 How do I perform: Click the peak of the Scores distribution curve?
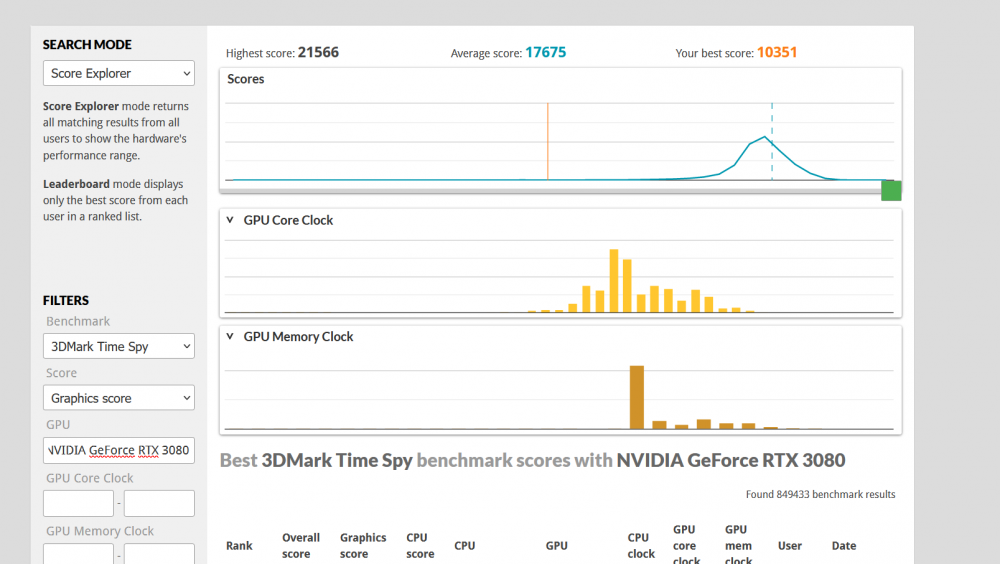765,137
